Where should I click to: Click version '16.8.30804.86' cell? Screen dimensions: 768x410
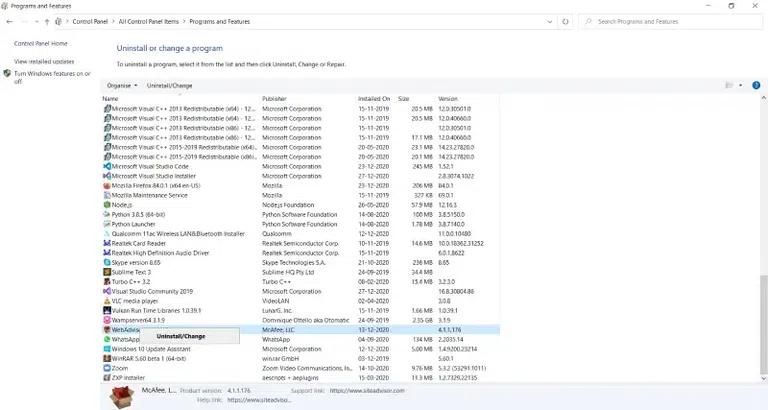[x=456, y=291]
